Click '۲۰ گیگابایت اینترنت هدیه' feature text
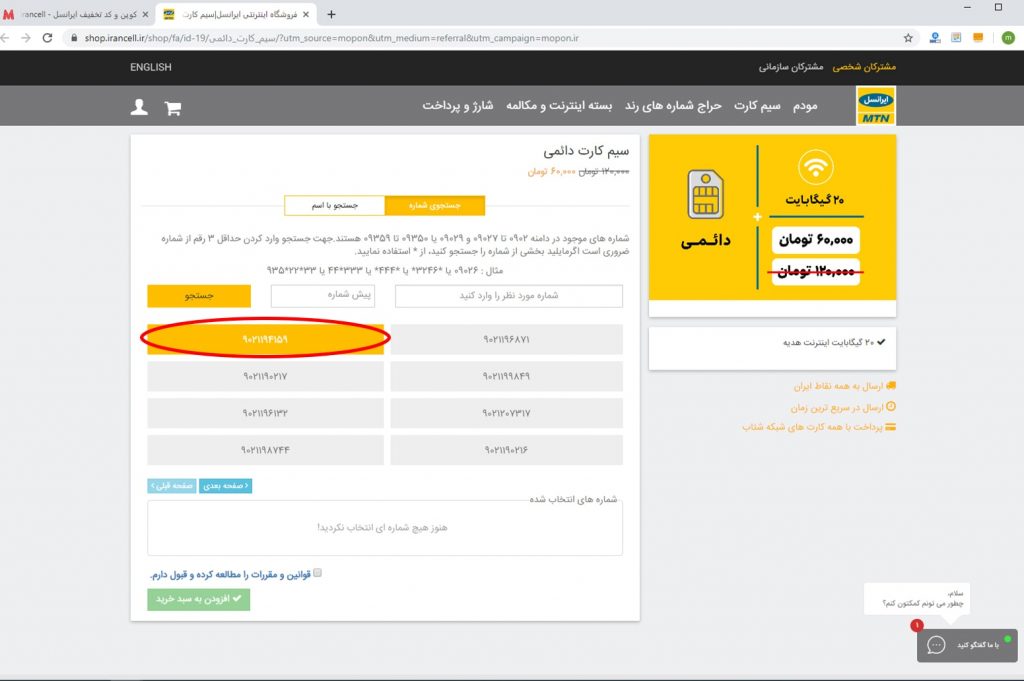This screenshot has width=1024, height=681. (829, 342)
